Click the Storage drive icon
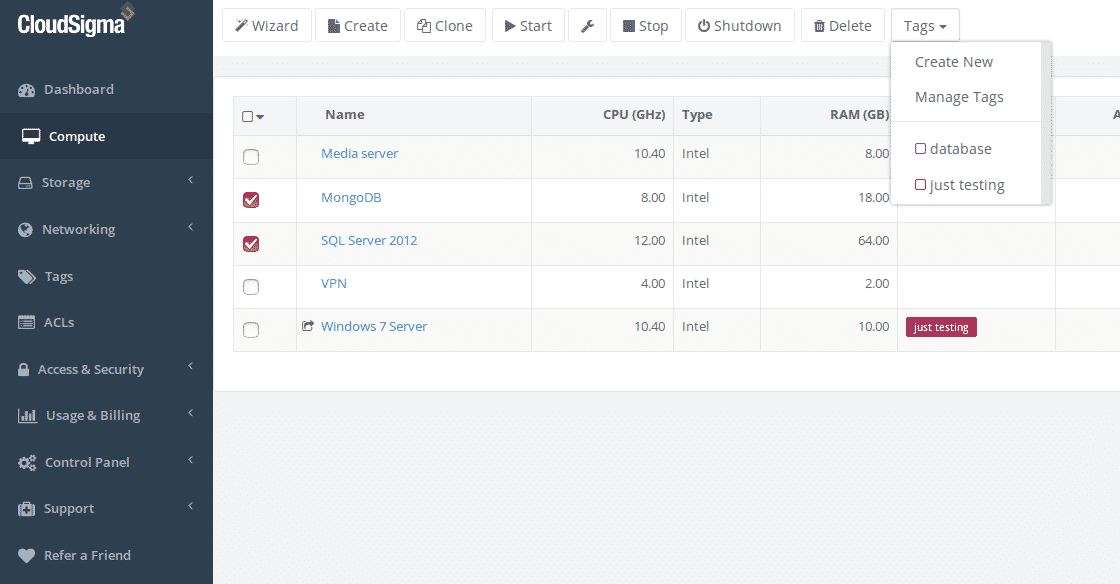Screen dimensions: 1120x584 coord(25,183)
